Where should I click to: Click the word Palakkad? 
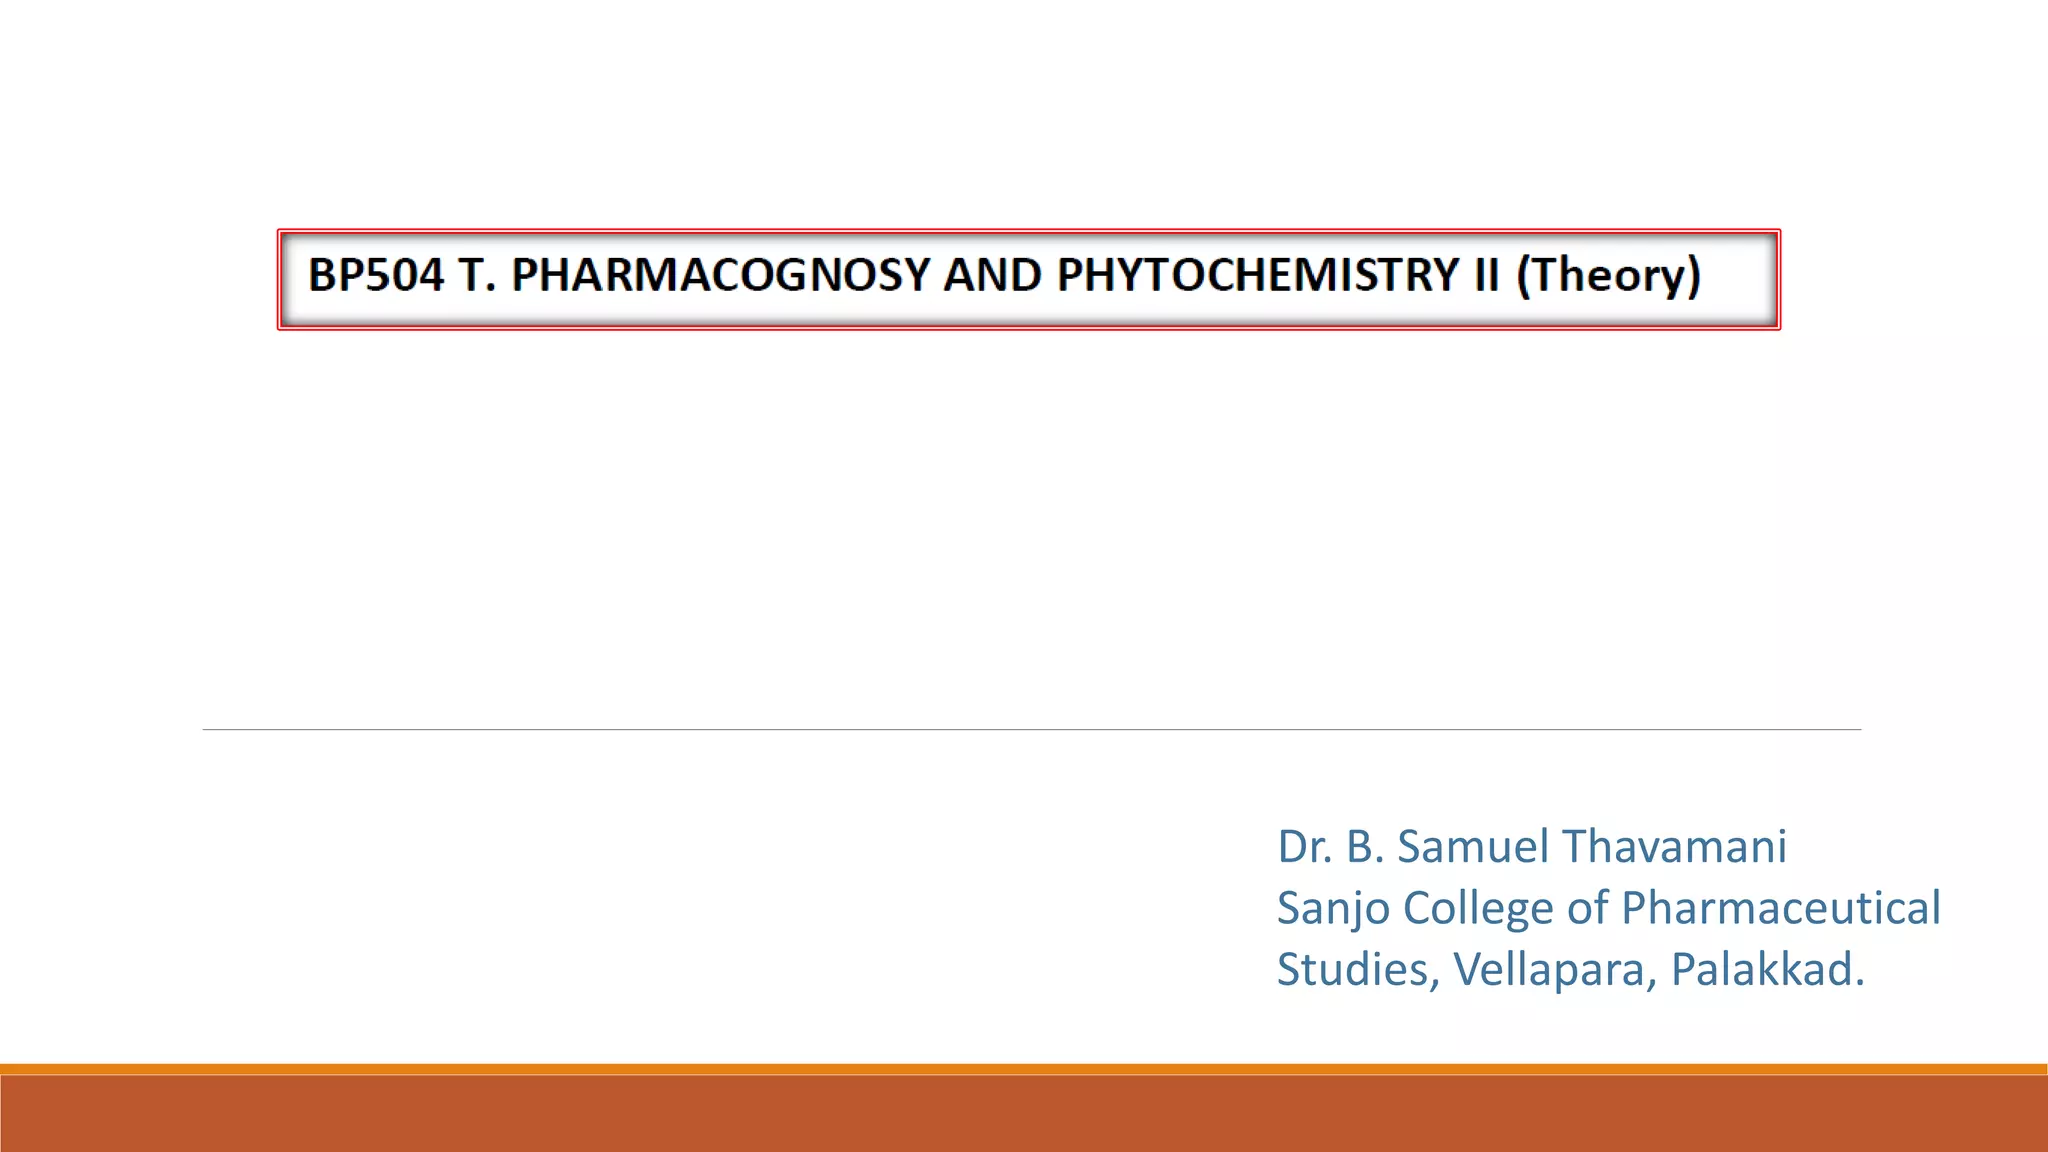[x=1768, y=969]
